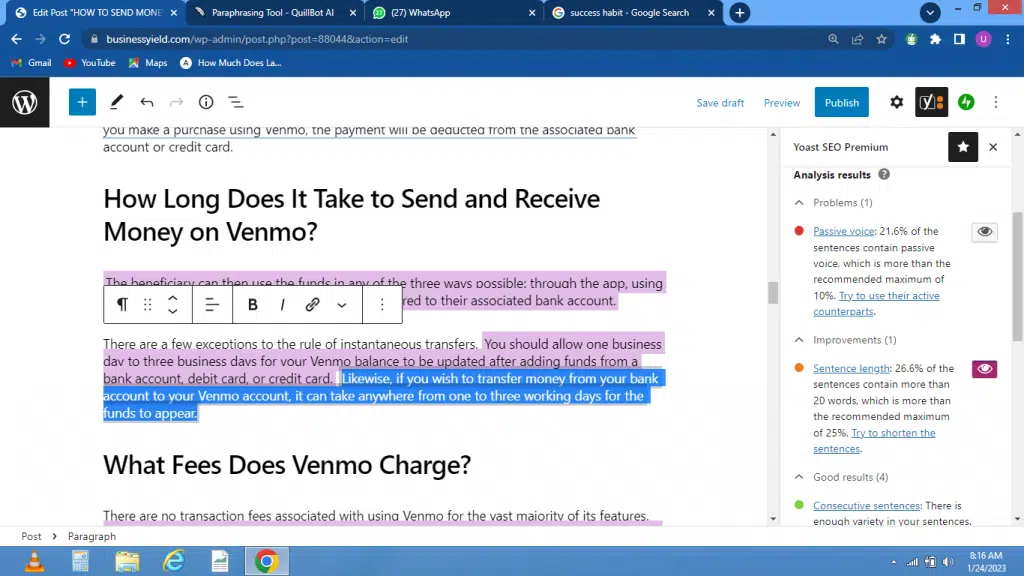This screenshot has height=576, width=1024.
Task: Collapse the Improvements (1) section
Action: 799,340
